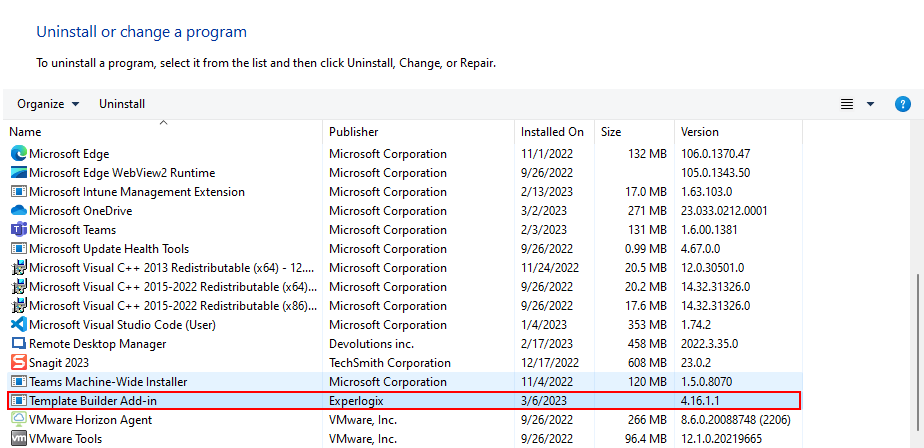Click the 106.0.1370.47 version value
Viewport: 924px width, 448px height.
[x=715, y=154]
